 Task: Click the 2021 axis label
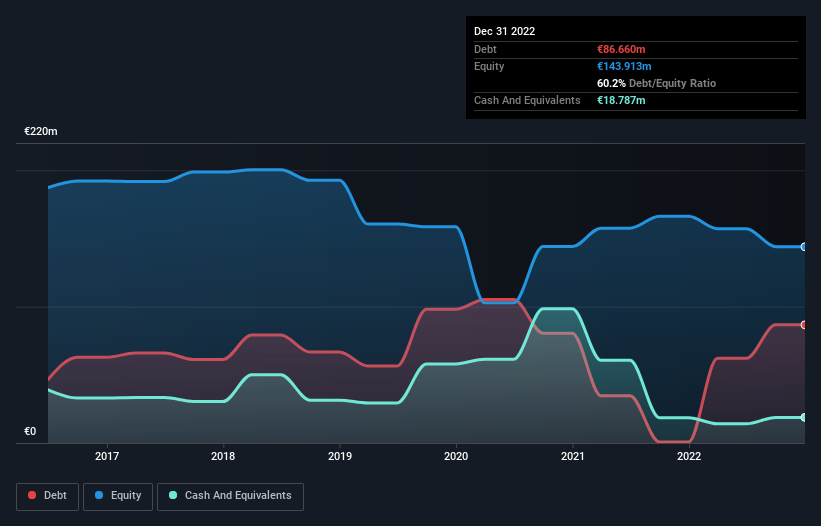coord(573,456)
